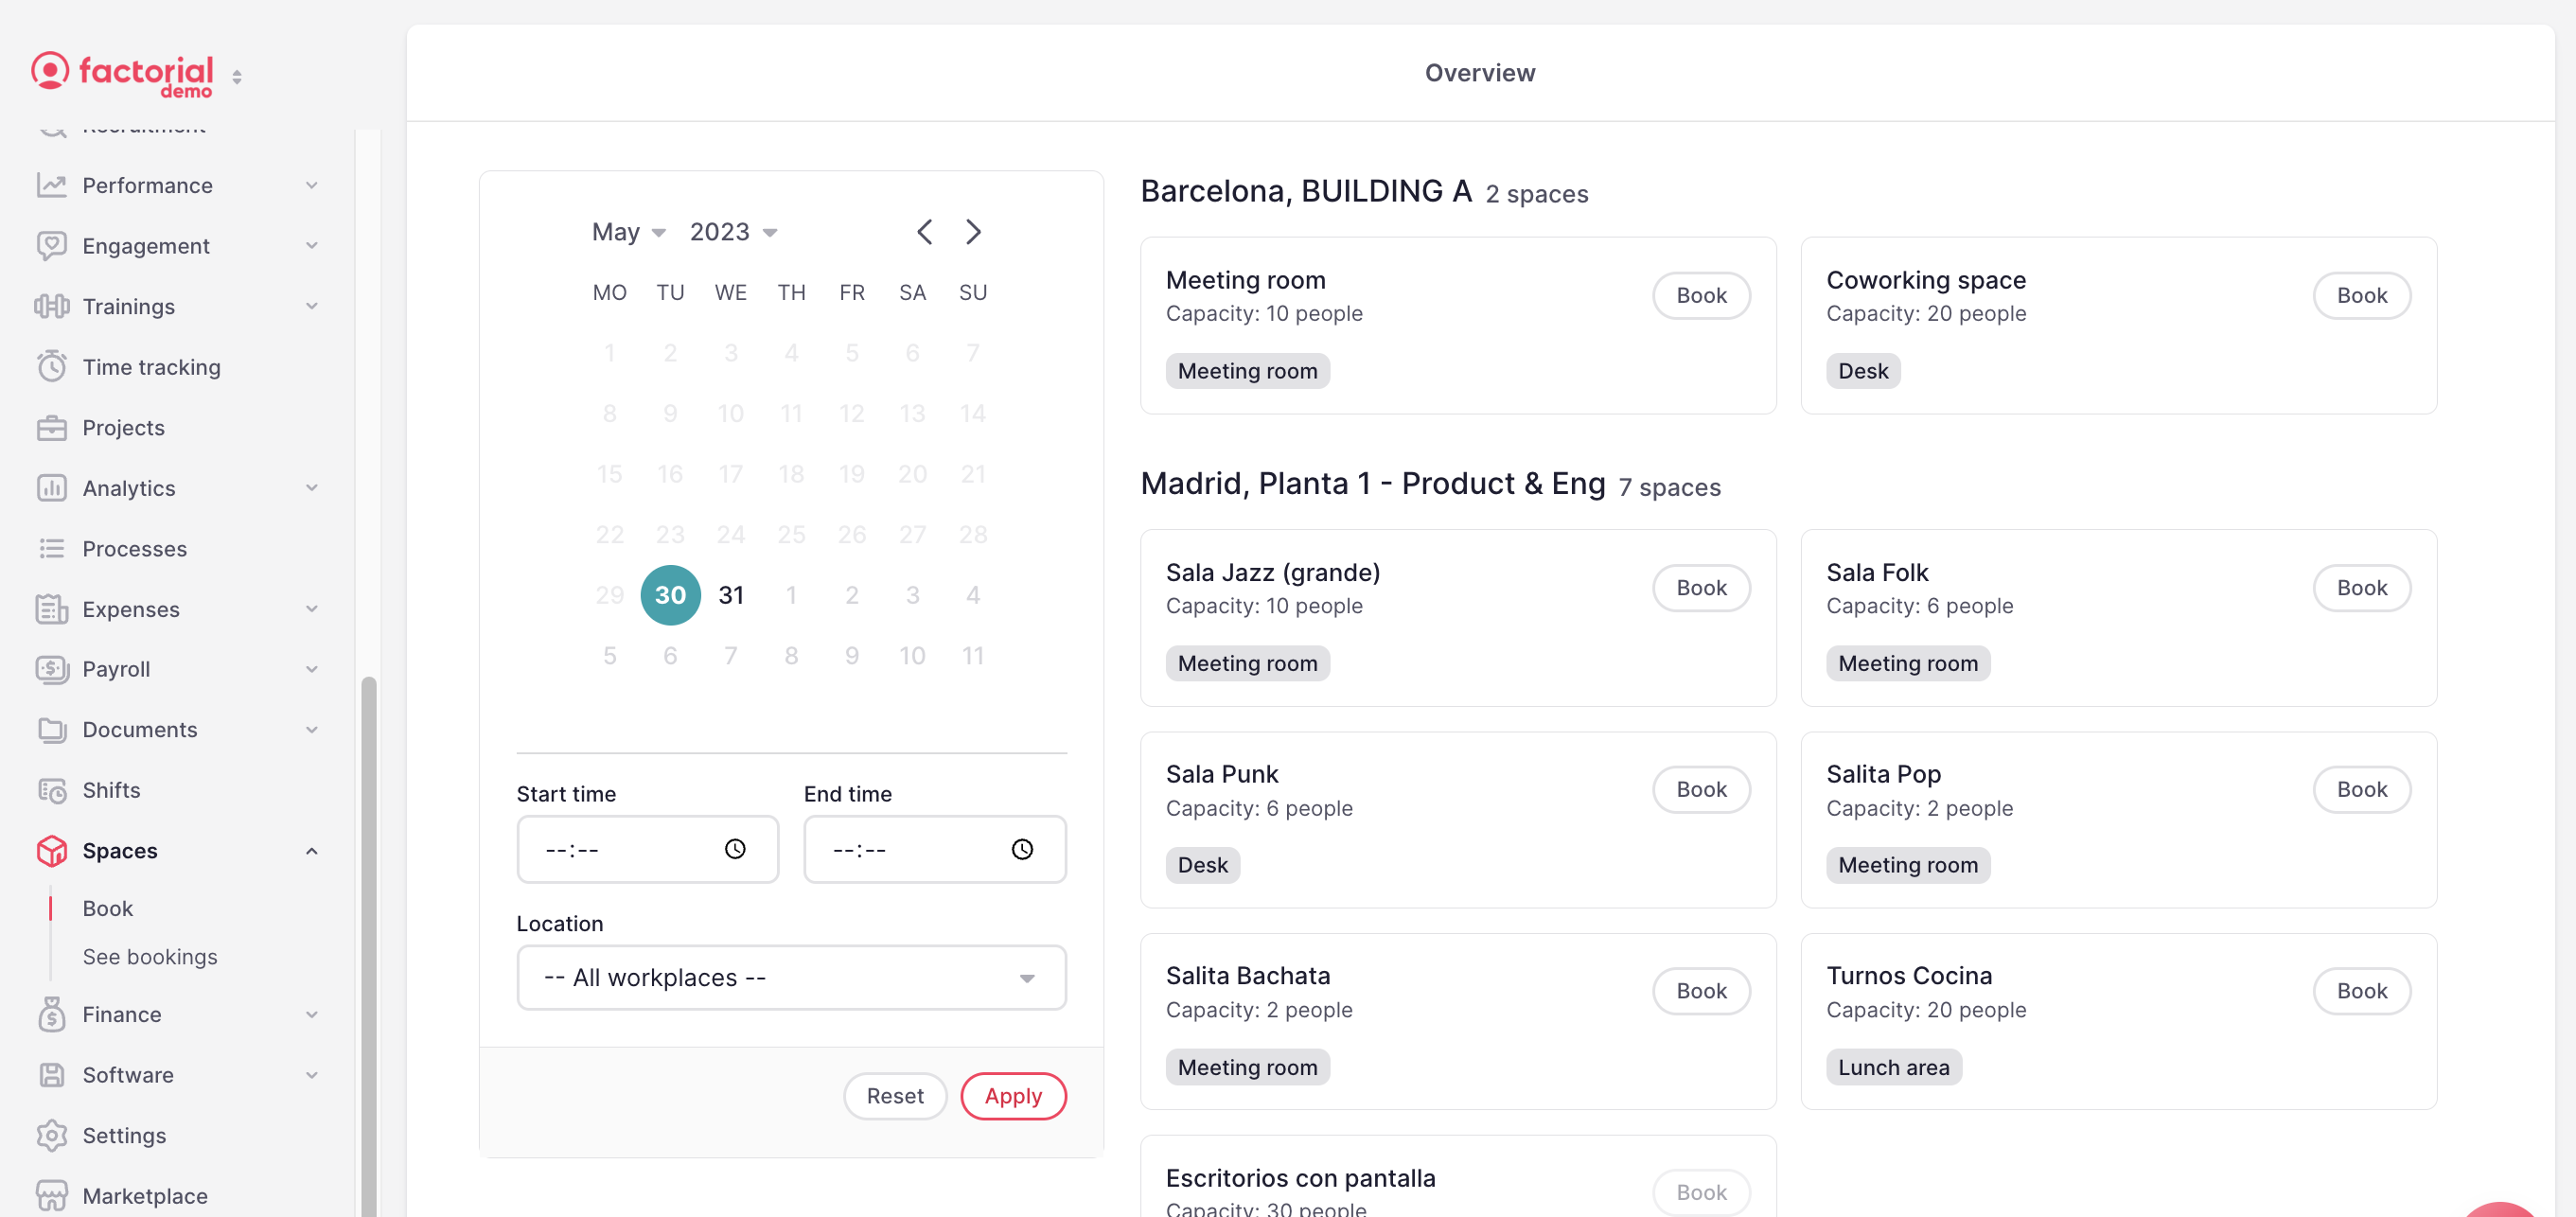Click Reset to clear filter settings

[x=895, y=1096]
